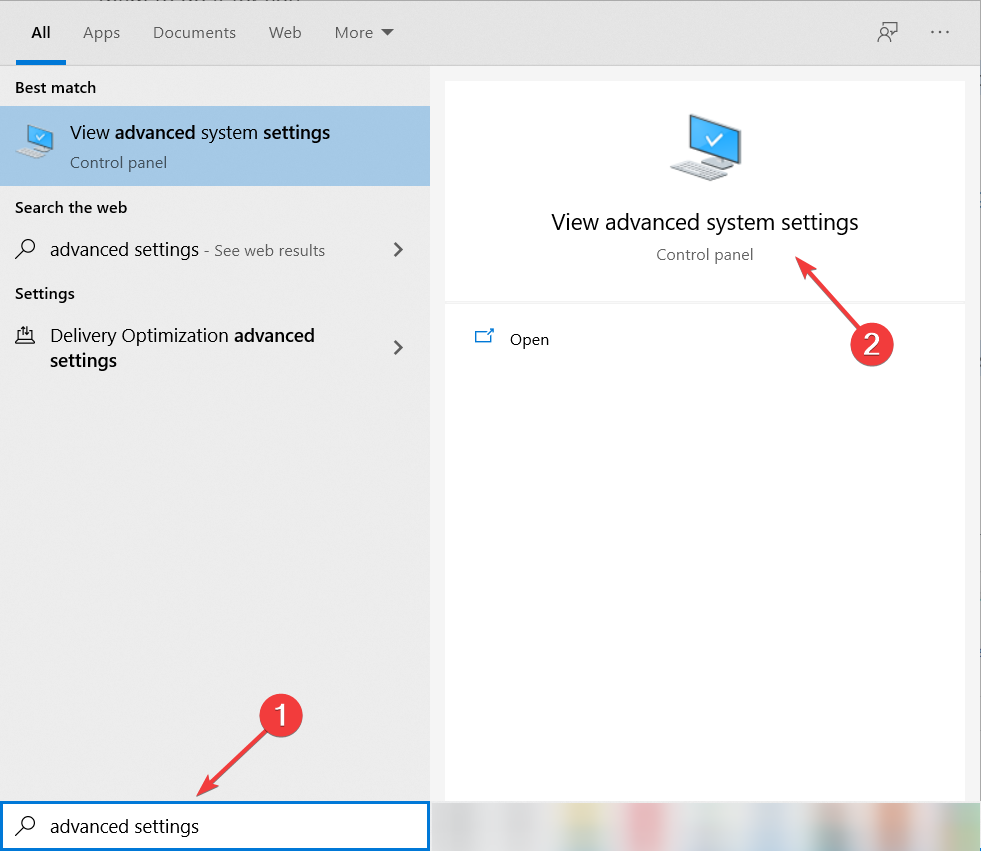Click the magnifier icon in search box
Viewport: 981px width, 851px height.
(x=25, y=826)
